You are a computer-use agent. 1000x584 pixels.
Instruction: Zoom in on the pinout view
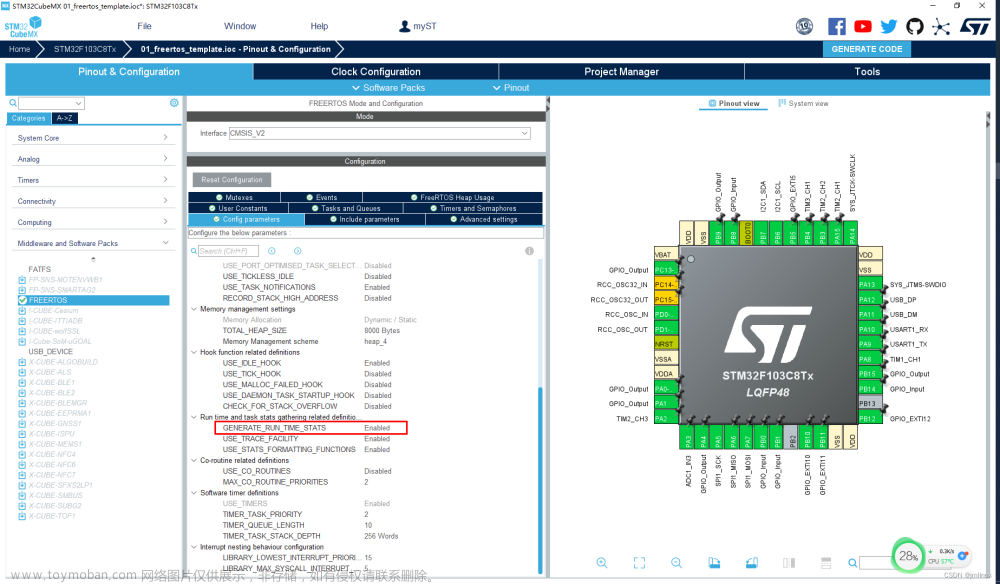coord(601,562)
